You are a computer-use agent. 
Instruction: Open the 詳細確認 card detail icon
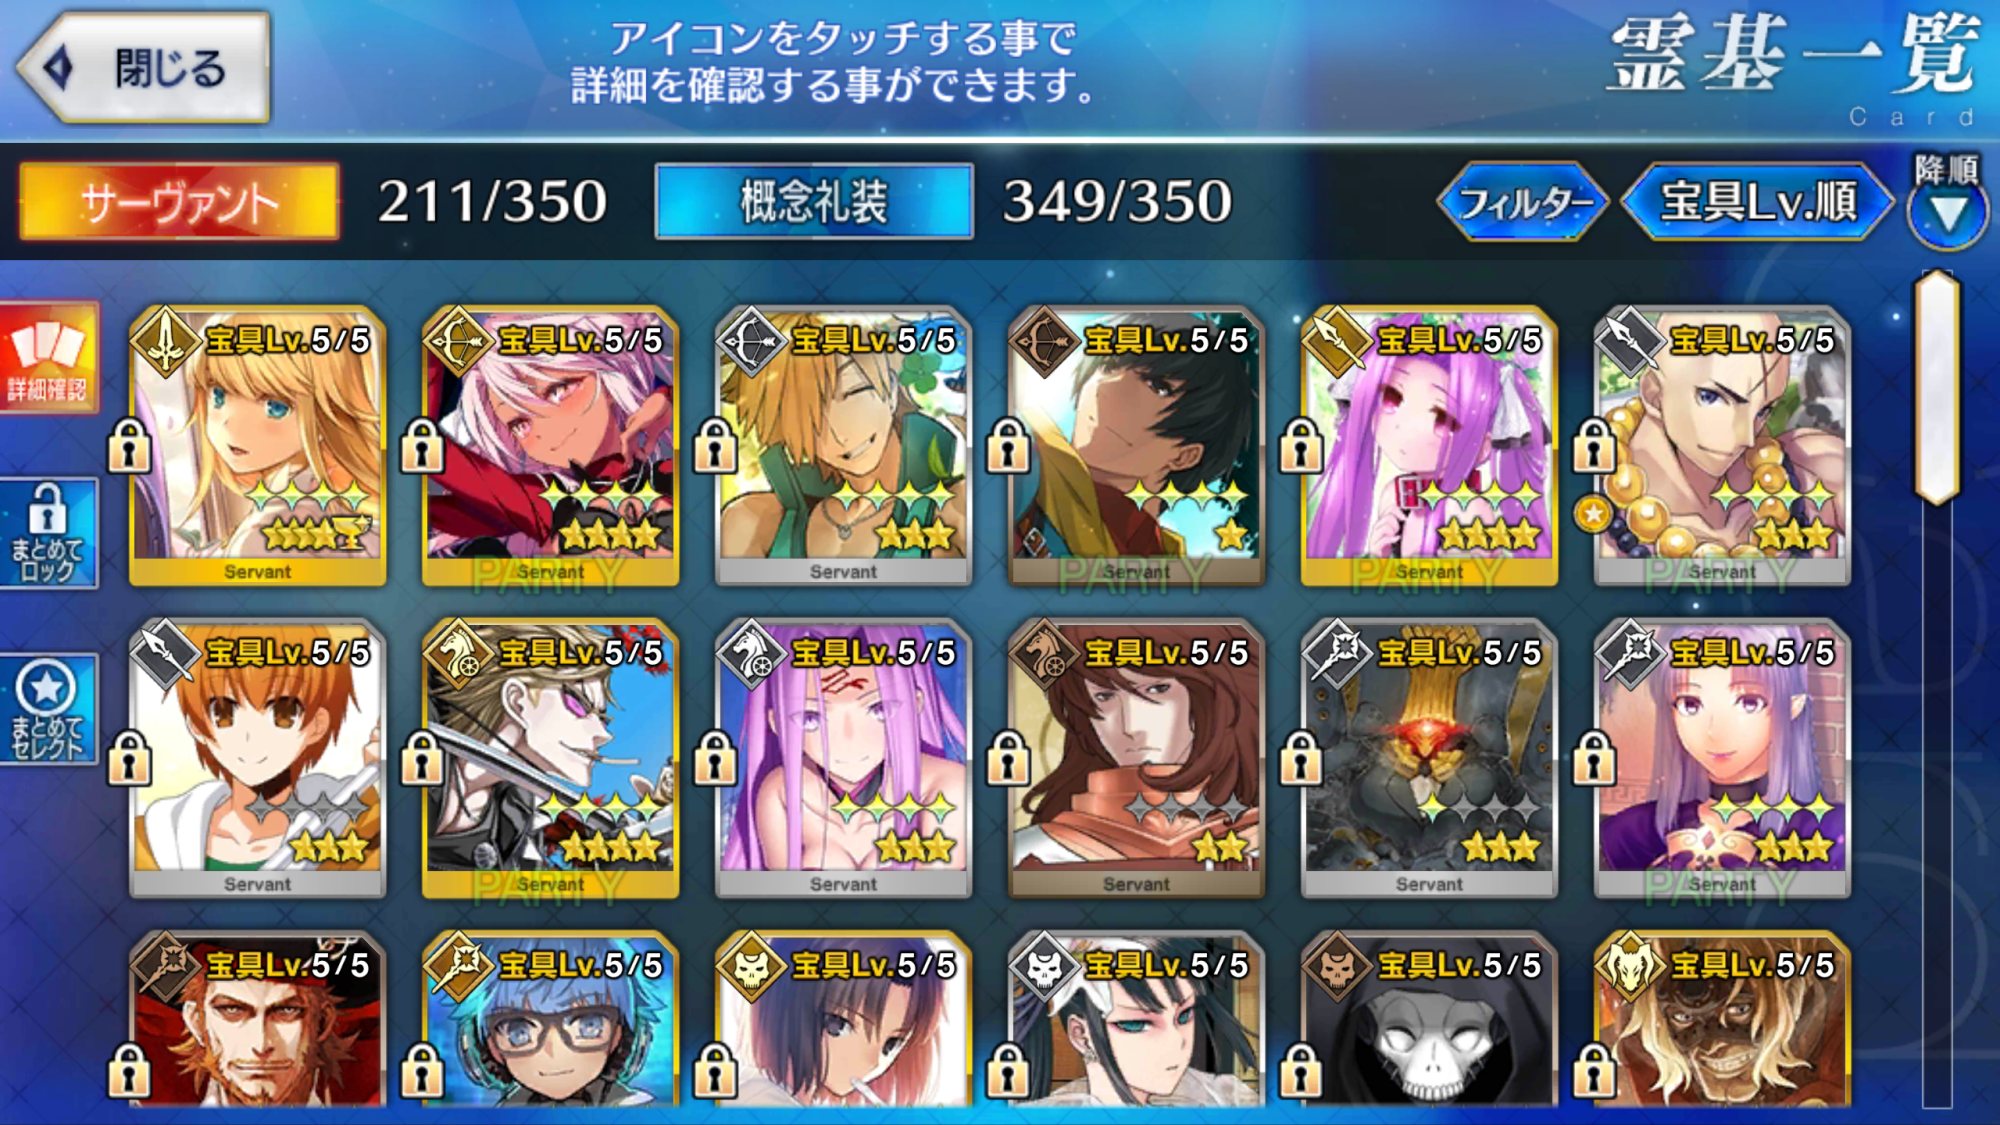[48, 357]
